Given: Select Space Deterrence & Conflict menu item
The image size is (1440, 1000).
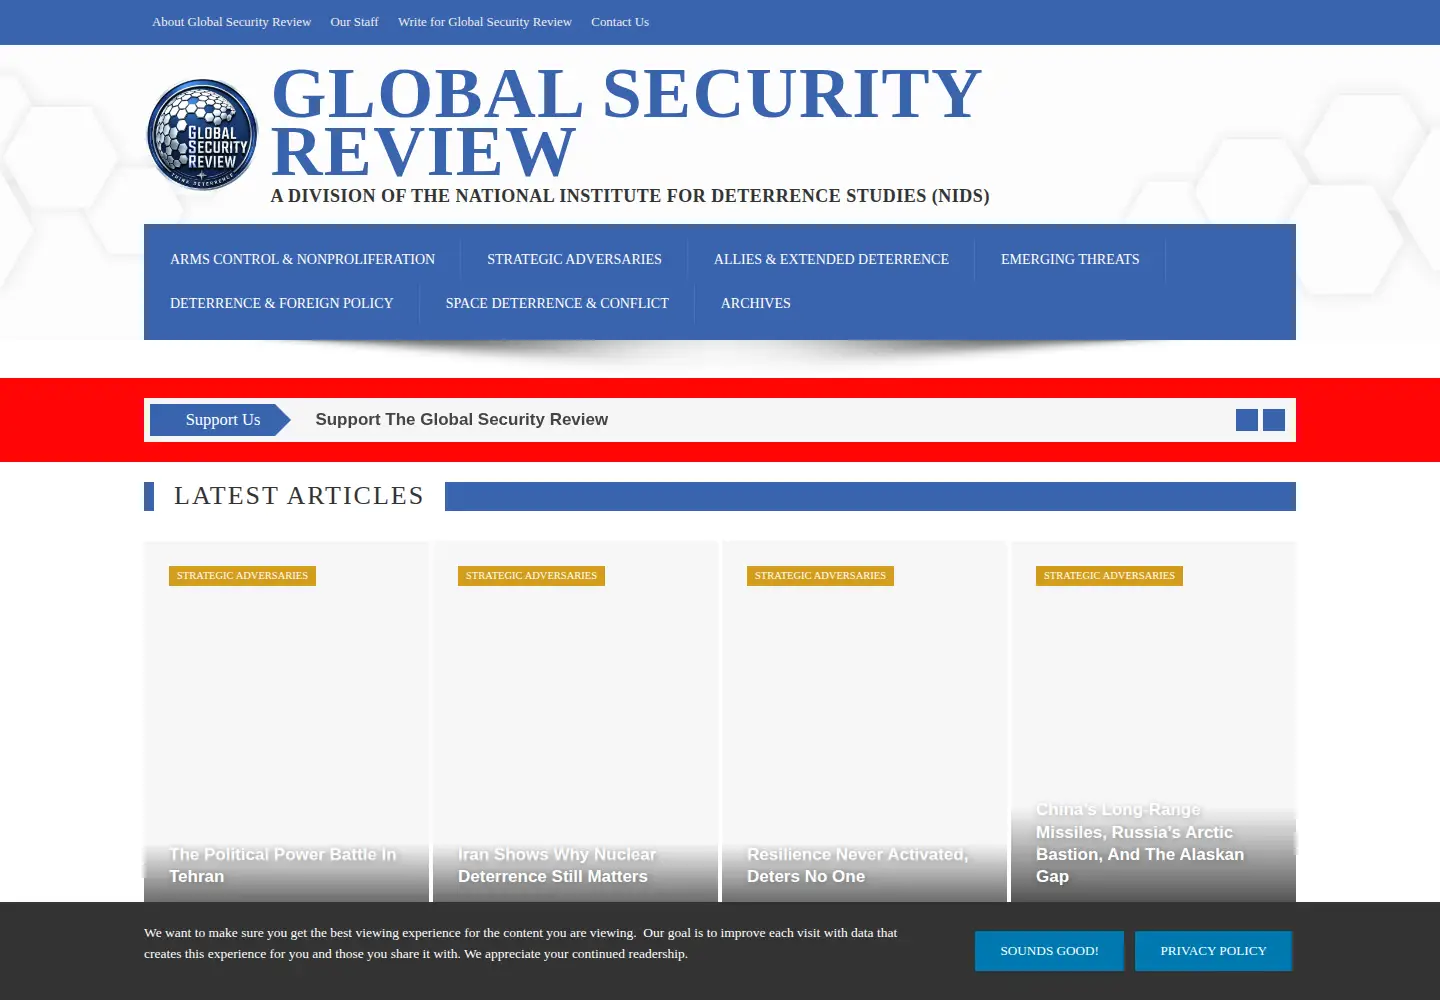Looking at the screenshot, I should click(x=557, y=303).
